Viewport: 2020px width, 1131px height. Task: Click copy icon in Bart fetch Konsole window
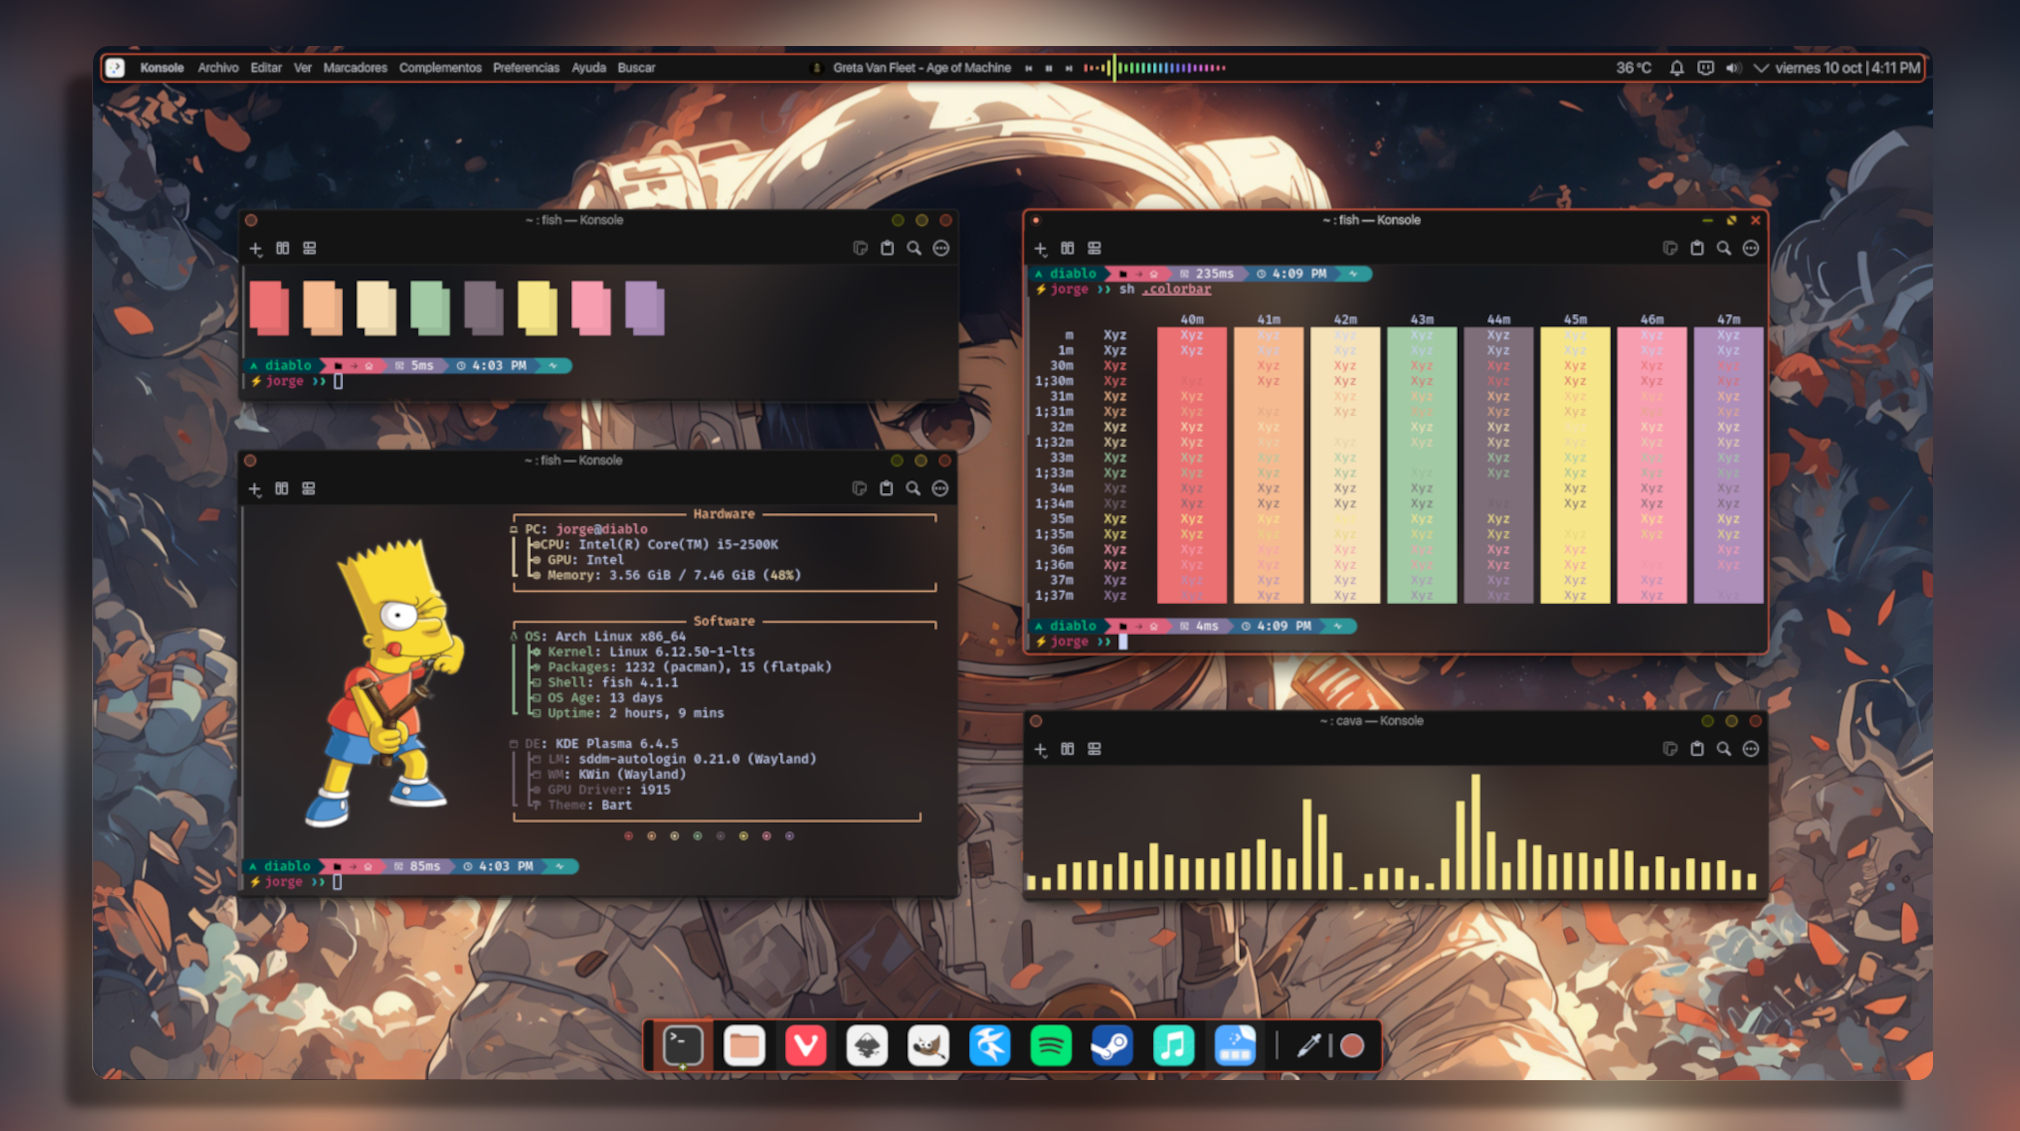858,489
